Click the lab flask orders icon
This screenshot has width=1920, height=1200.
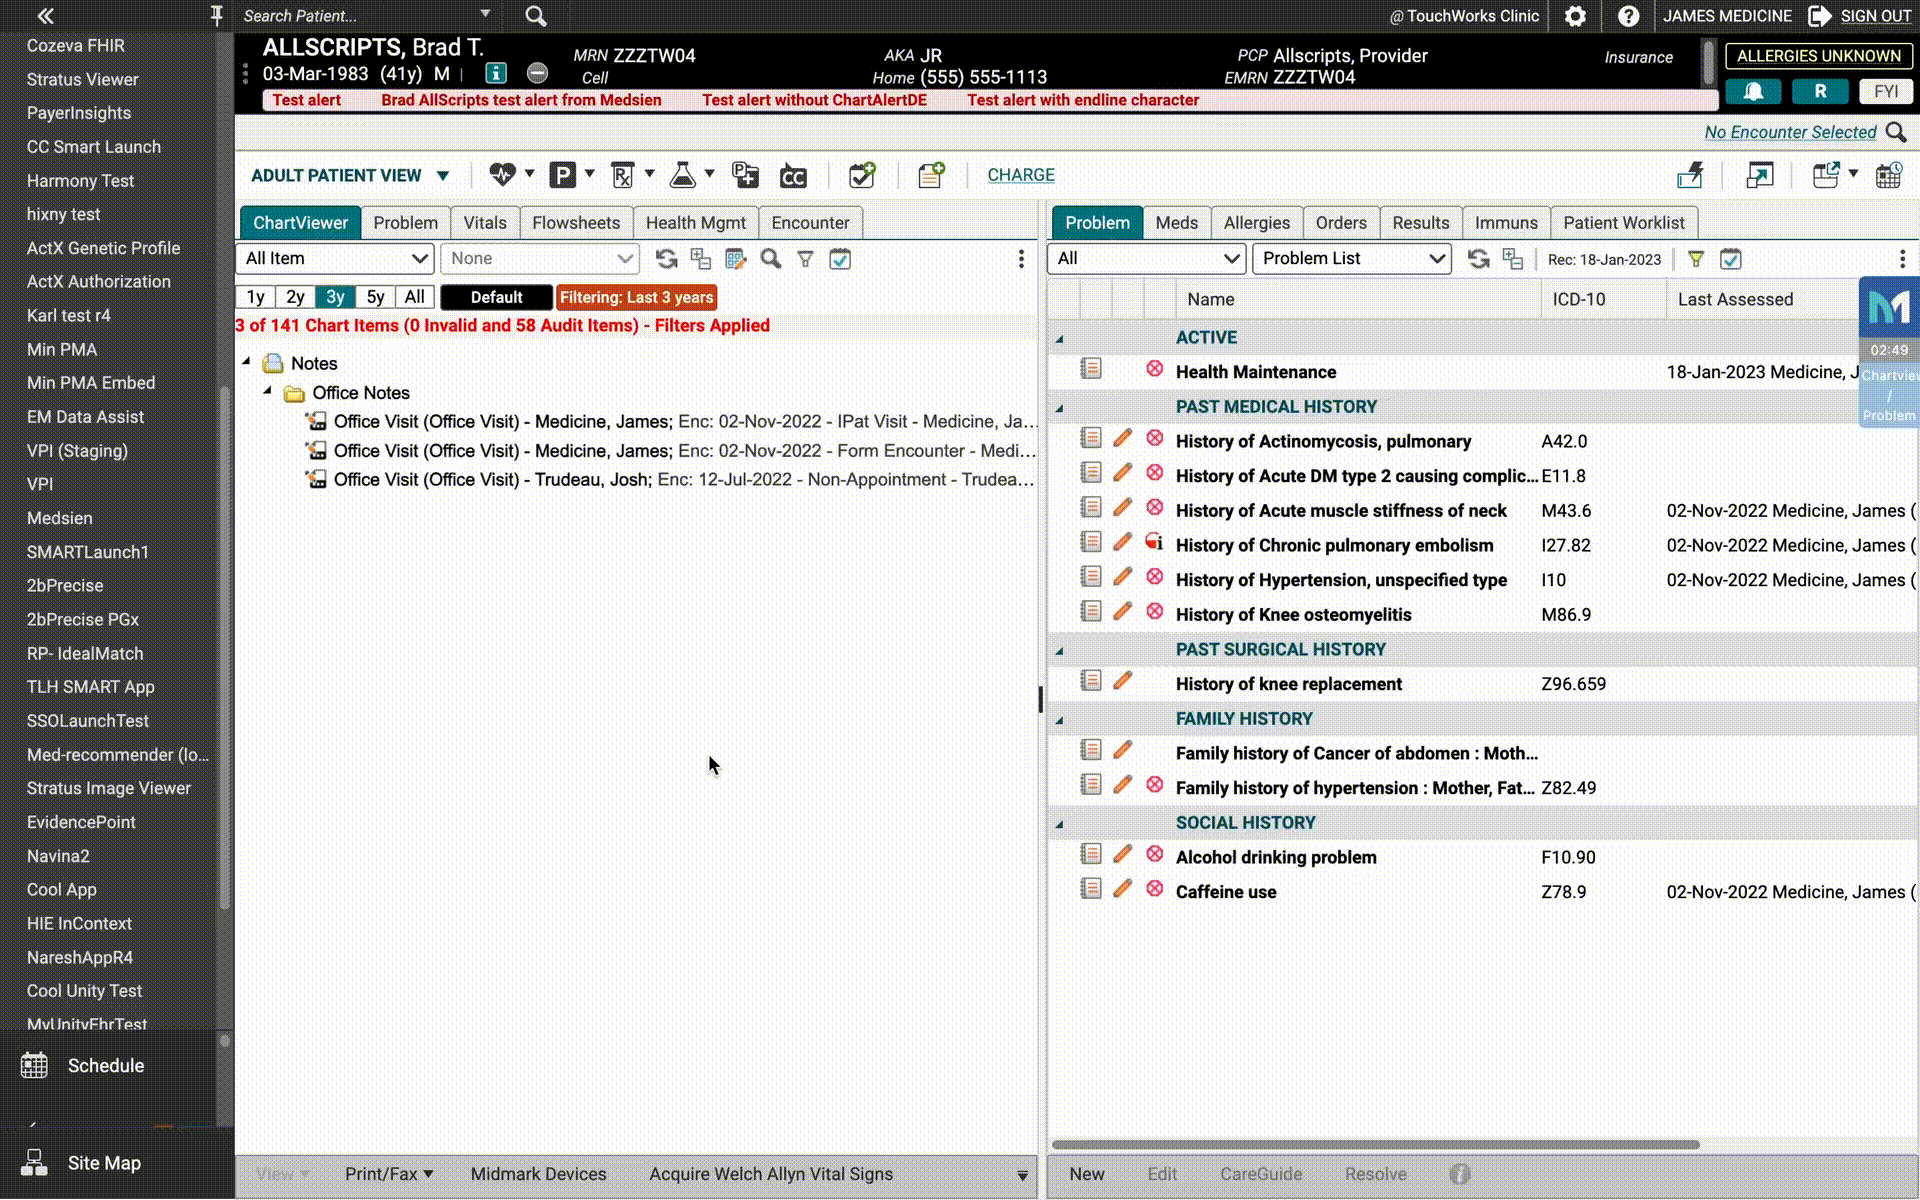pyautogui.click(x=683, y=176)
